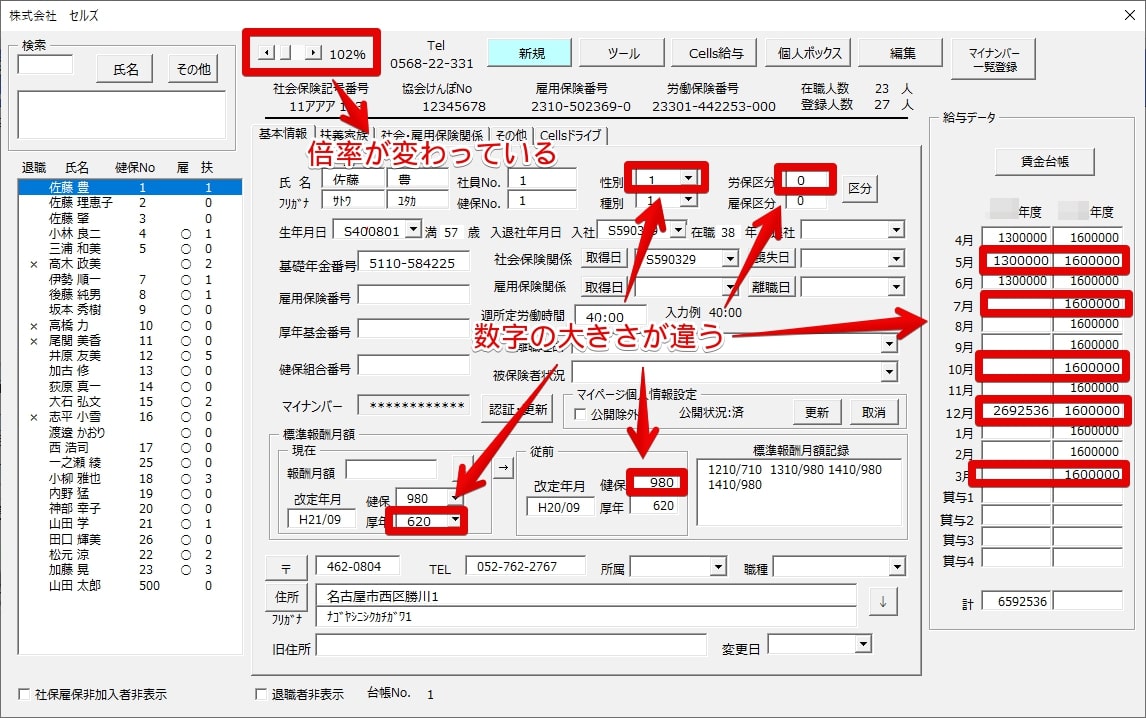Switch to the その他 tab
This screenshot has height=718, width=1146.
pos(511,135)
